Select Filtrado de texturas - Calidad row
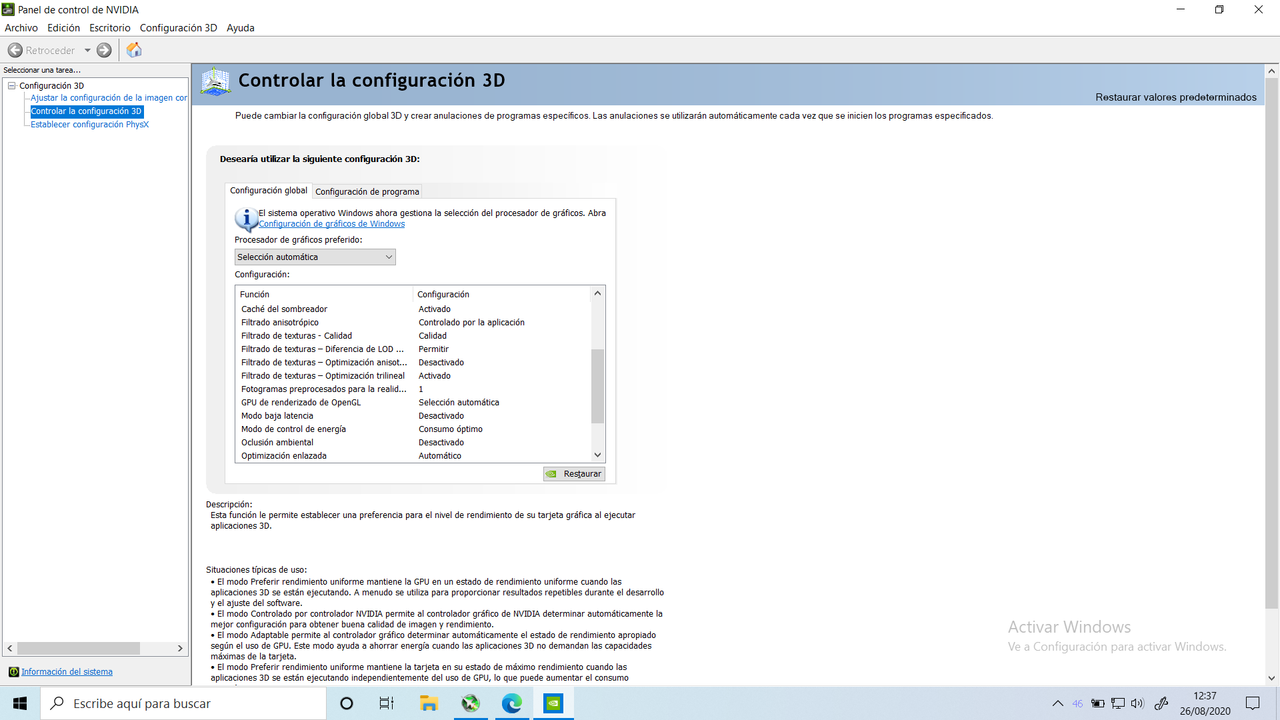Screen dimensions: 1280x720 414,336
